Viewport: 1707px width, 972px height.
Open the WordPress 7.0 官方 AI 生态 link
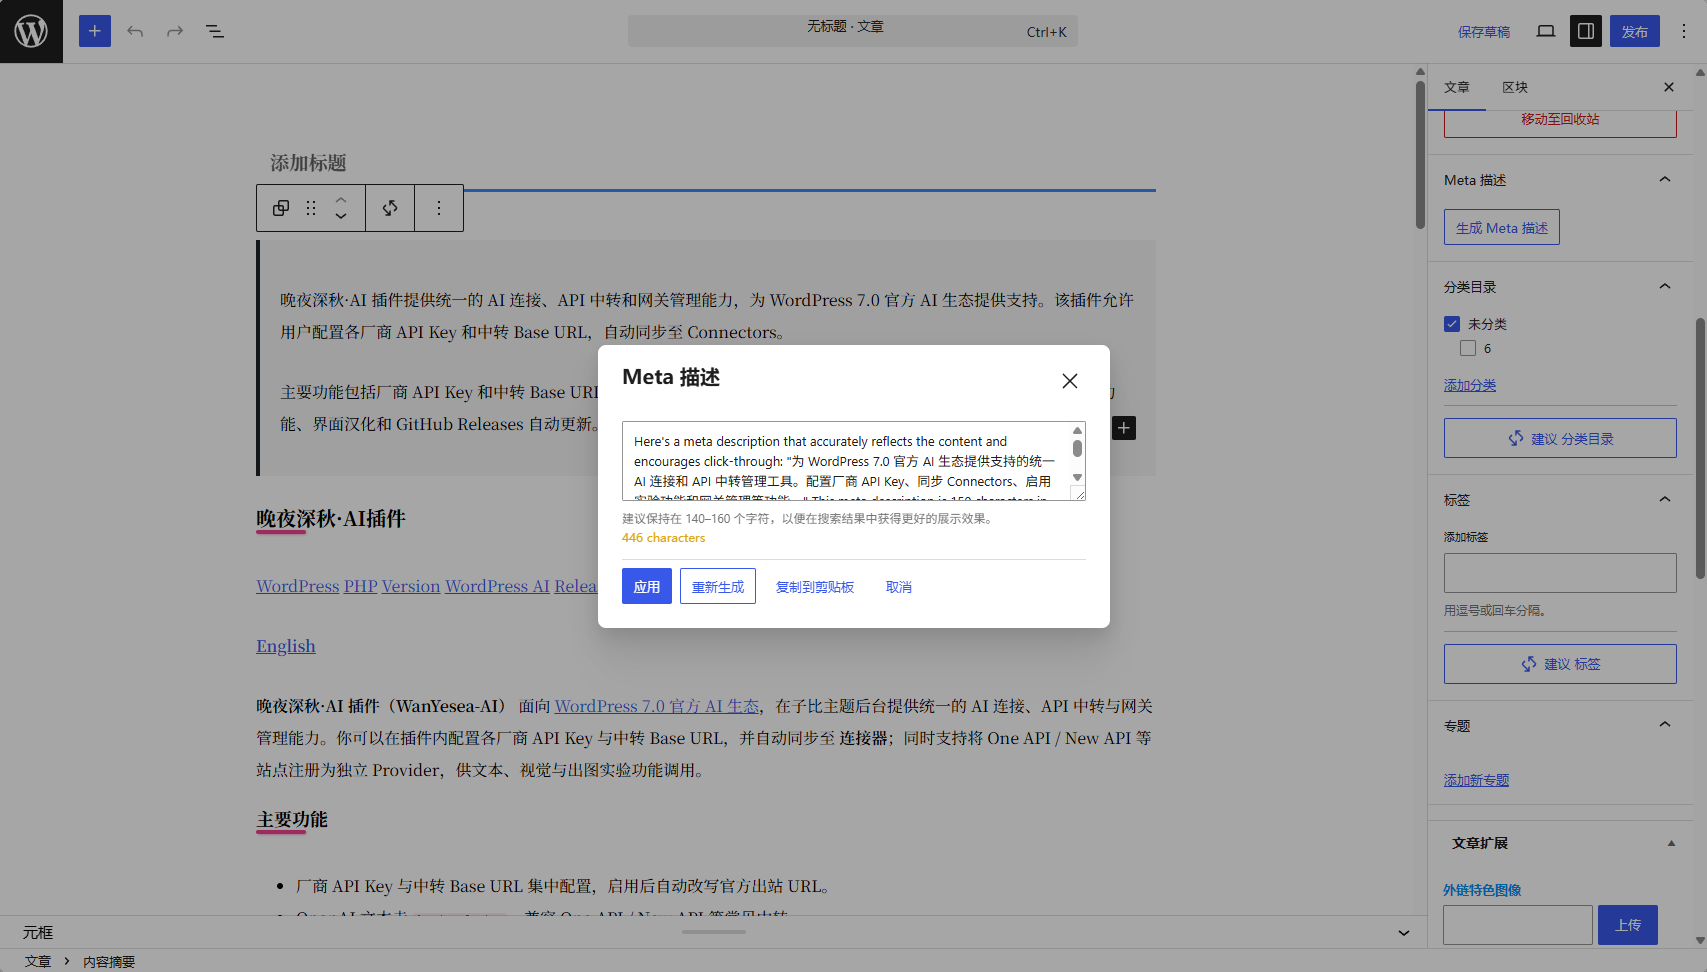click(657, 706)
